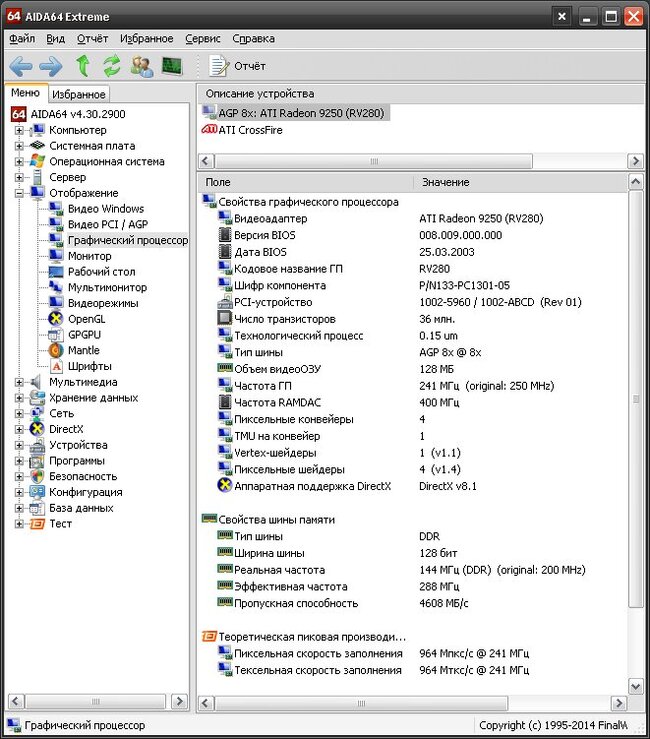
Task: Click the details pane vertical scrollbar
Action: (x=636, y=400)
